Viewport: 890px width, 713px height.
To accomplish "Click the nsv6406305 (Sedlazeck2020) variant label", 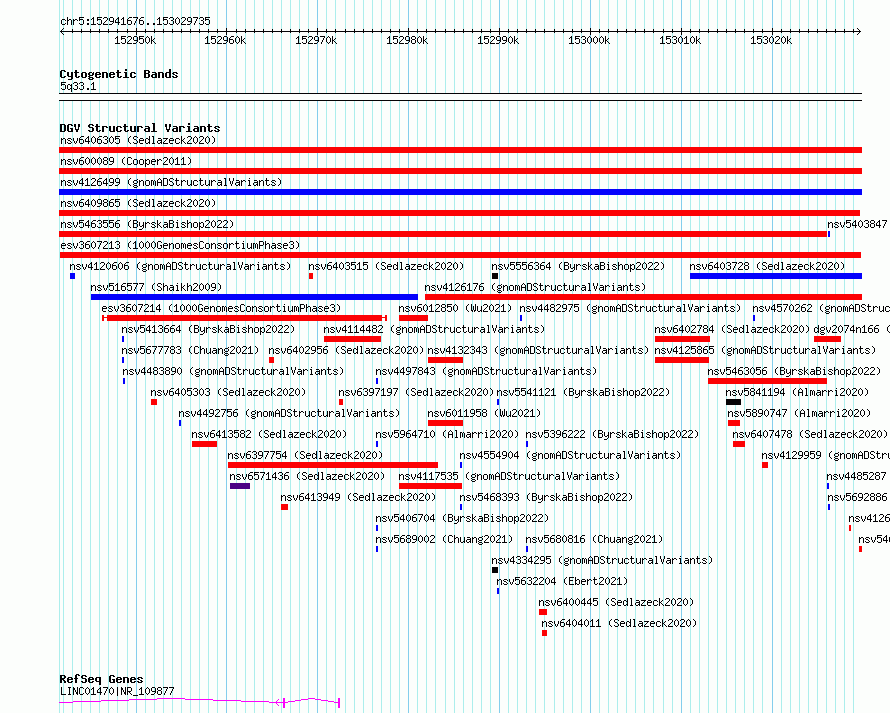I will tap(138, 140).
